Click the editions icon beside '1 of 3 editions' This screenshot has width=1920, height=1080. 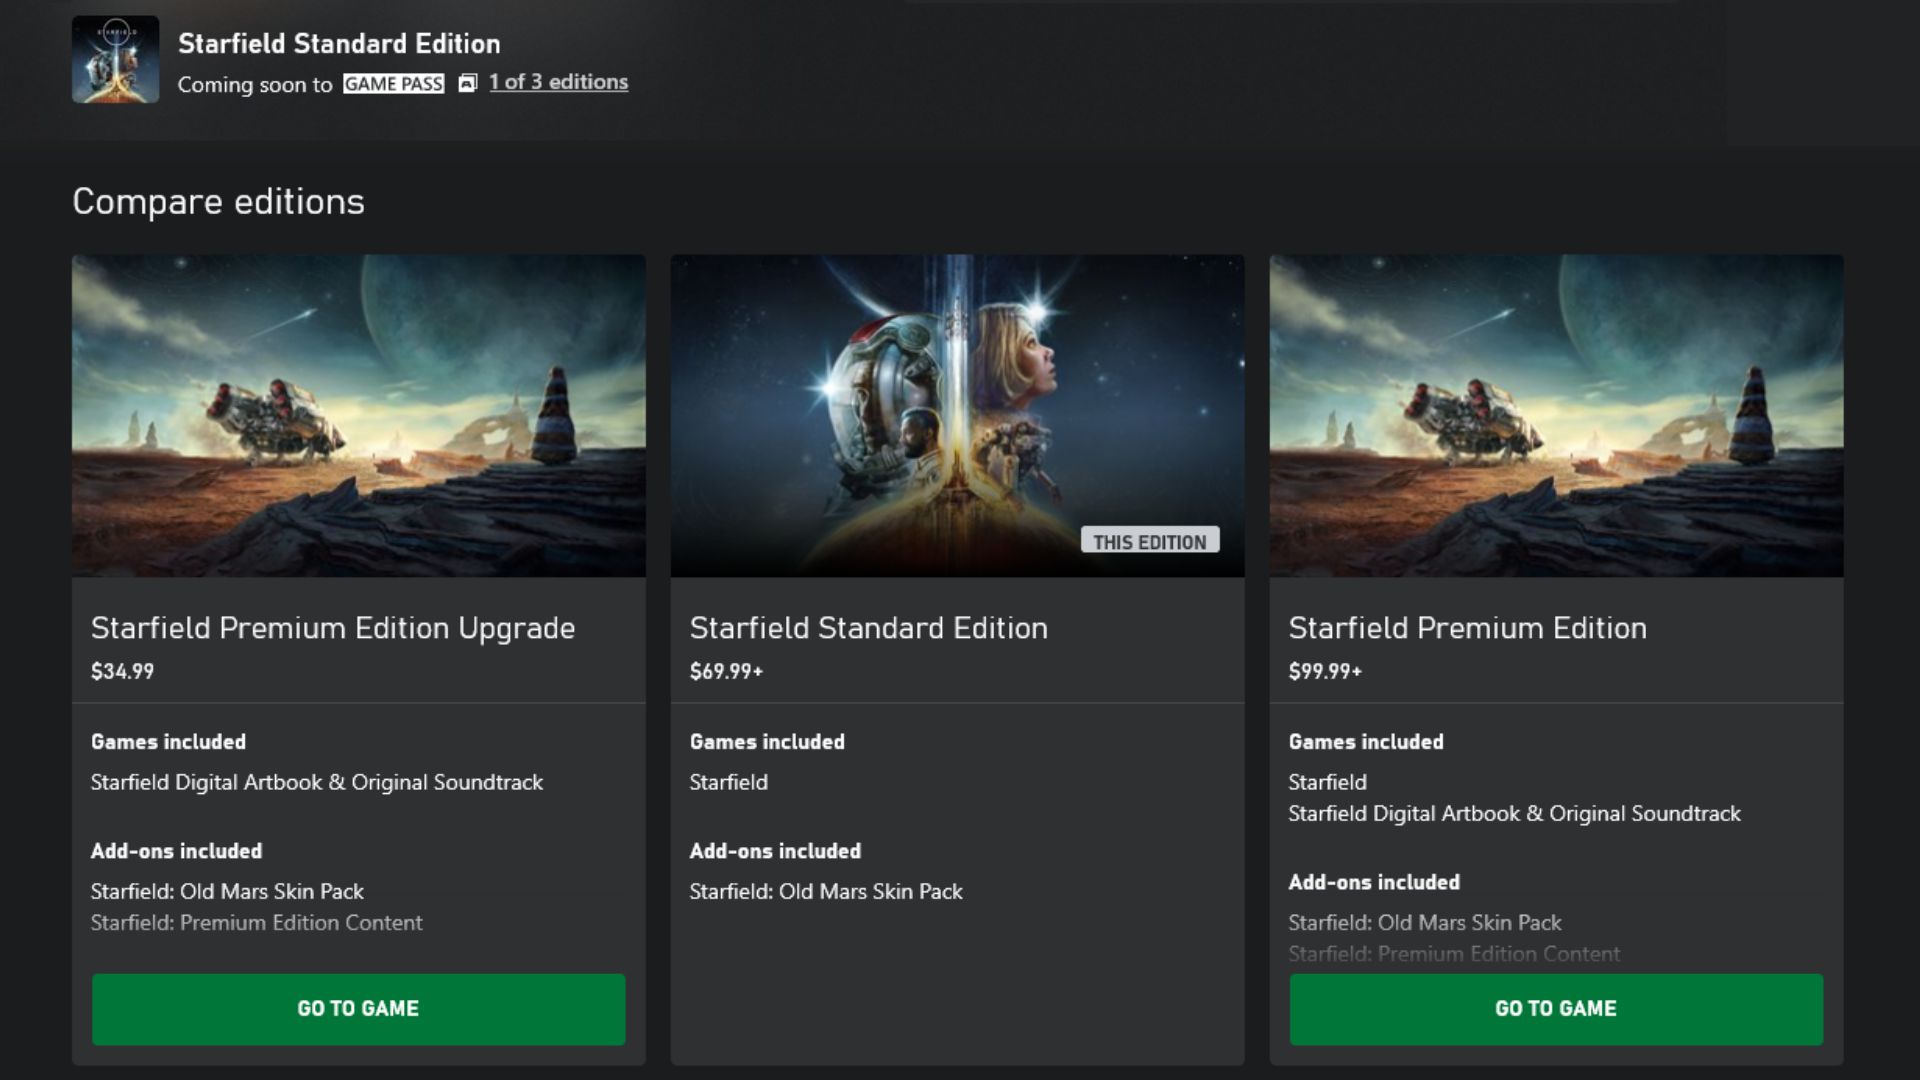pos(467,83)
